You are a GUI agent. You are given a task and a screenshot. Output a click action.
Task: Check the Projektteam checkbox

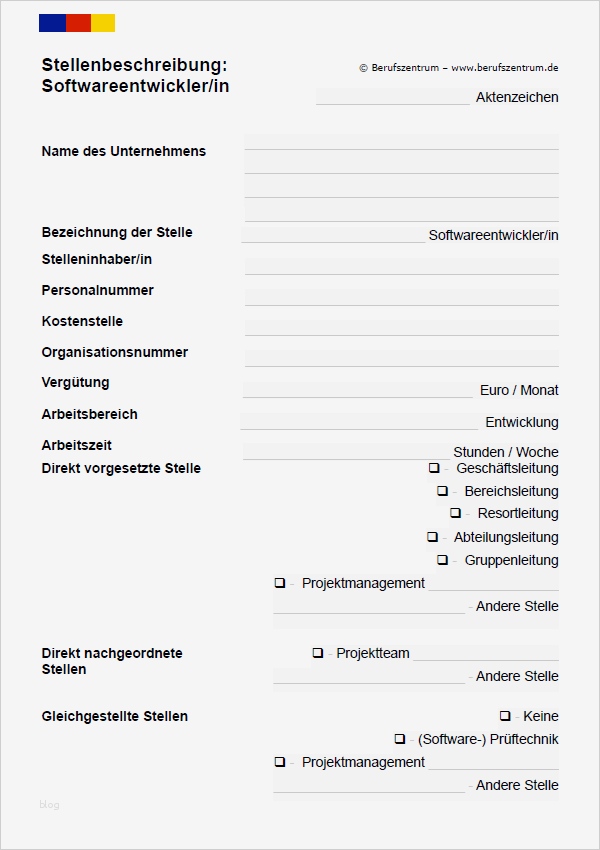coord(317,653)
